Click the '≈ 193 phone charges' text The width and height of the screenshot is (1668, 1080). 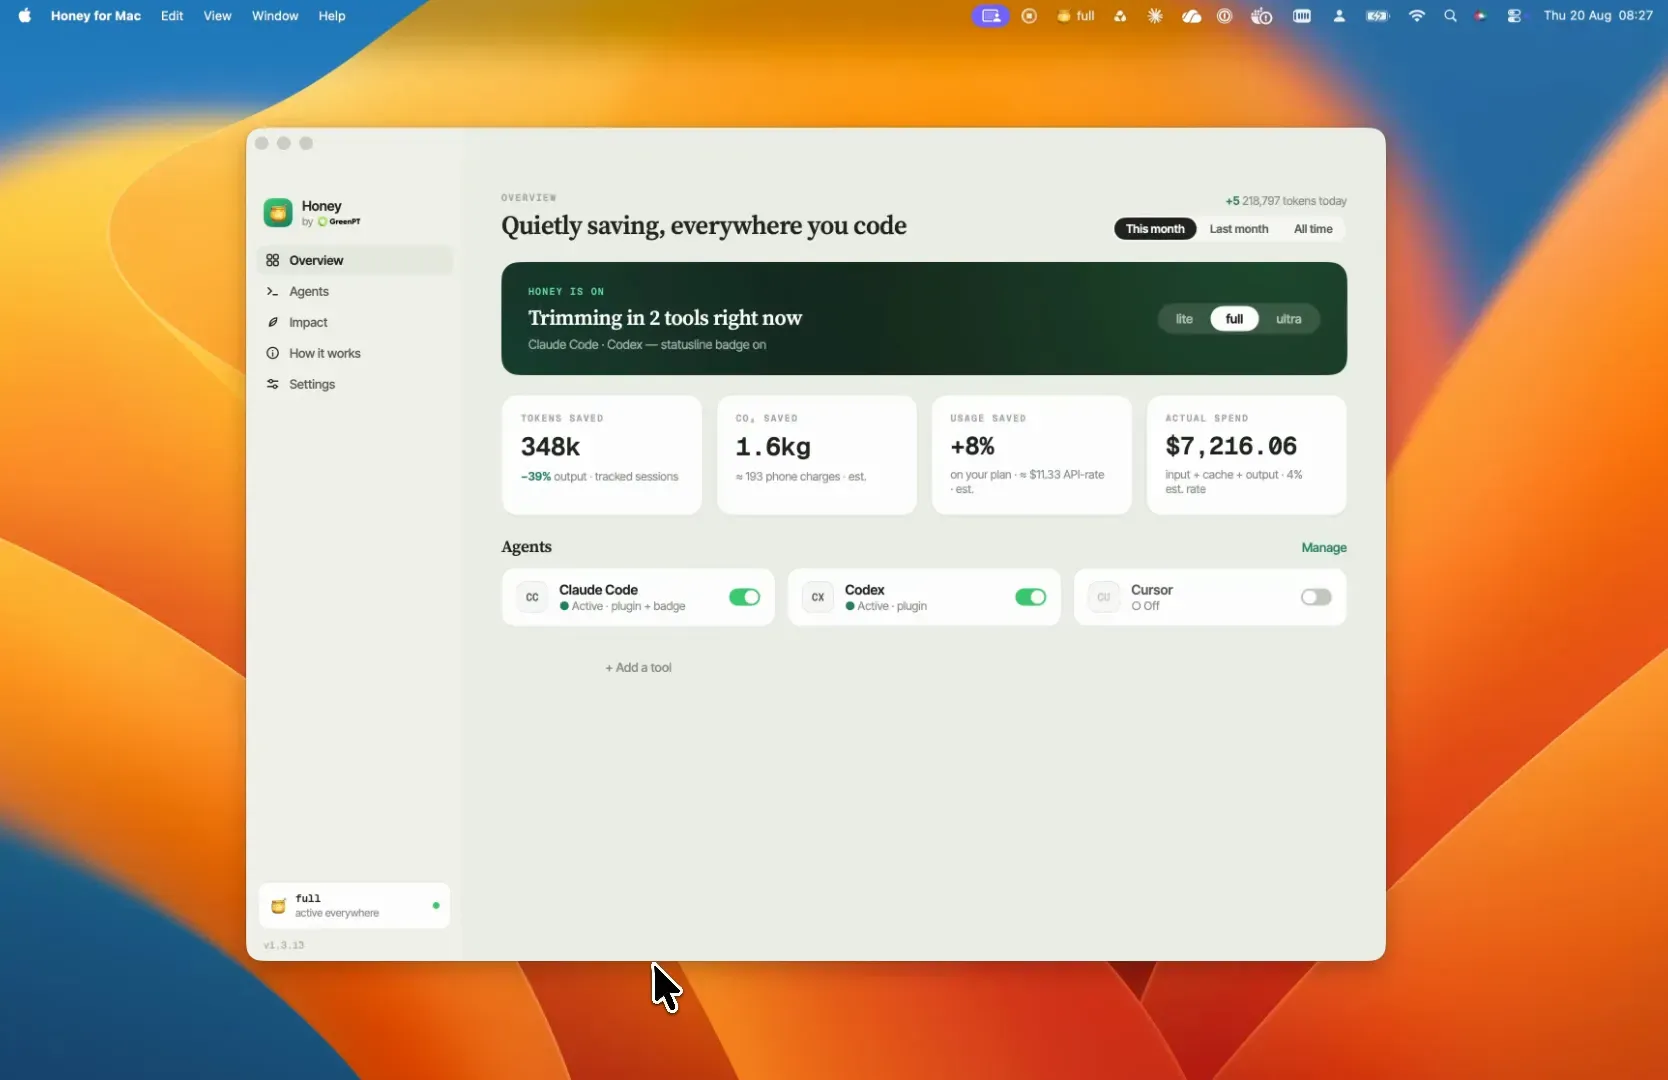[788, 477]
